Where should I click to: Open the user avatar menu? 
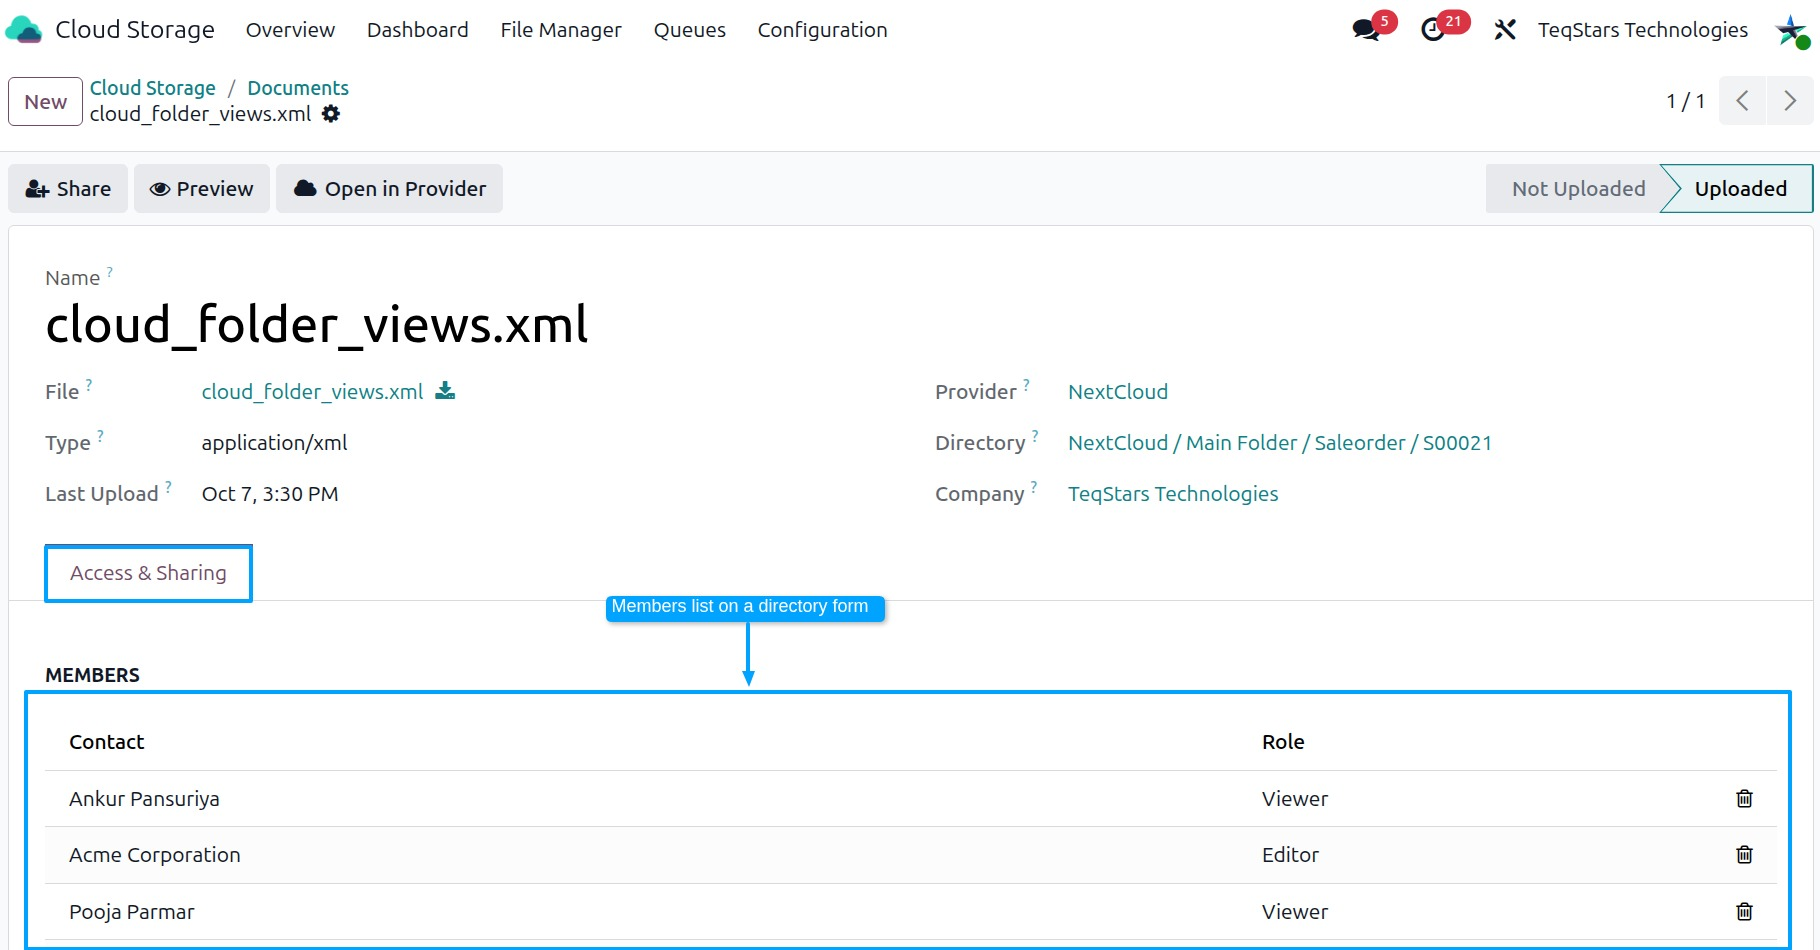(x=1791, y=30)
